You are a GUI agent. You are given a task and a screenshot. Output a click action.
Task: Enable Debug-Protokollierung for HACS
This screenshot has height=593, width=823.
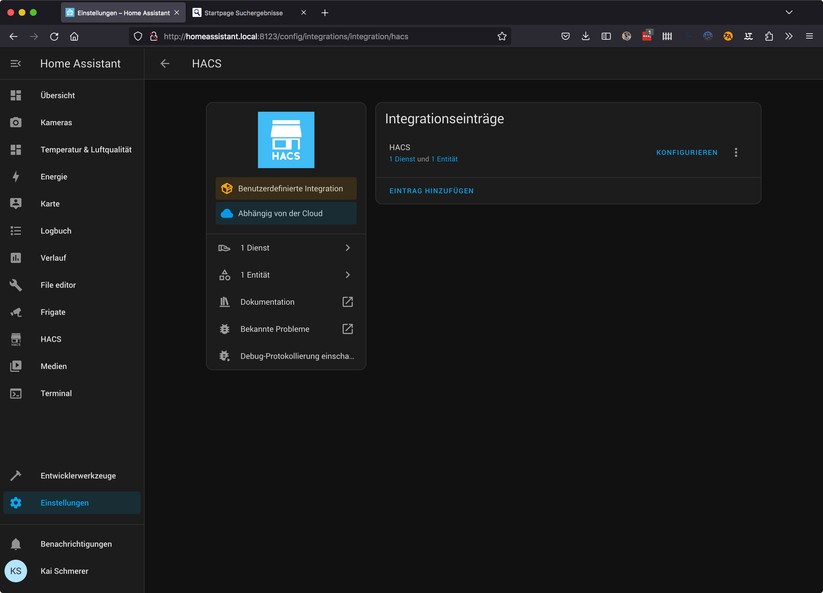(x=285, y=355)
